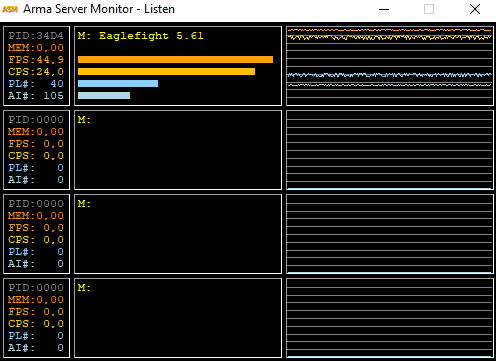Close the Arma Server Monitor window

[475, 9]
